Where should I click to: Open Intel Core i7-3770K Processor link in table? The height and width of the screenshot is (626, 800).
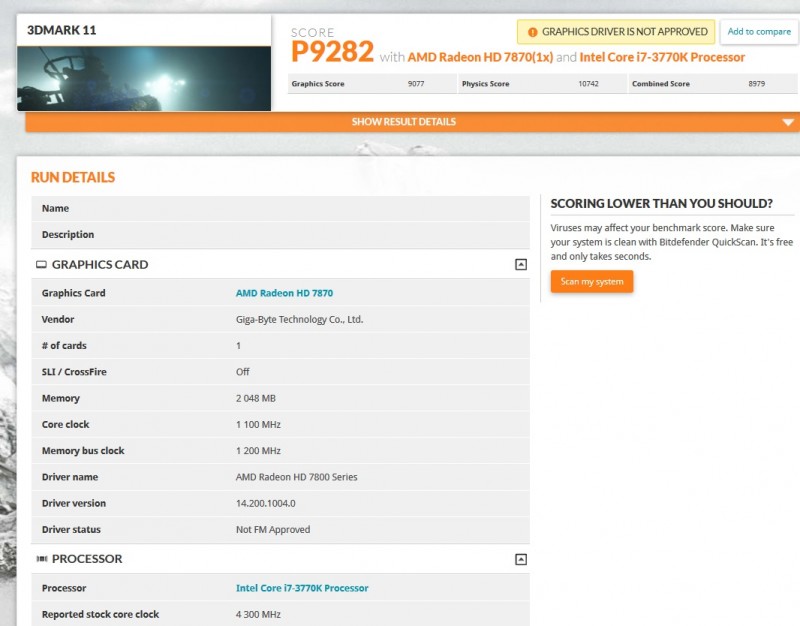point(302,588)
